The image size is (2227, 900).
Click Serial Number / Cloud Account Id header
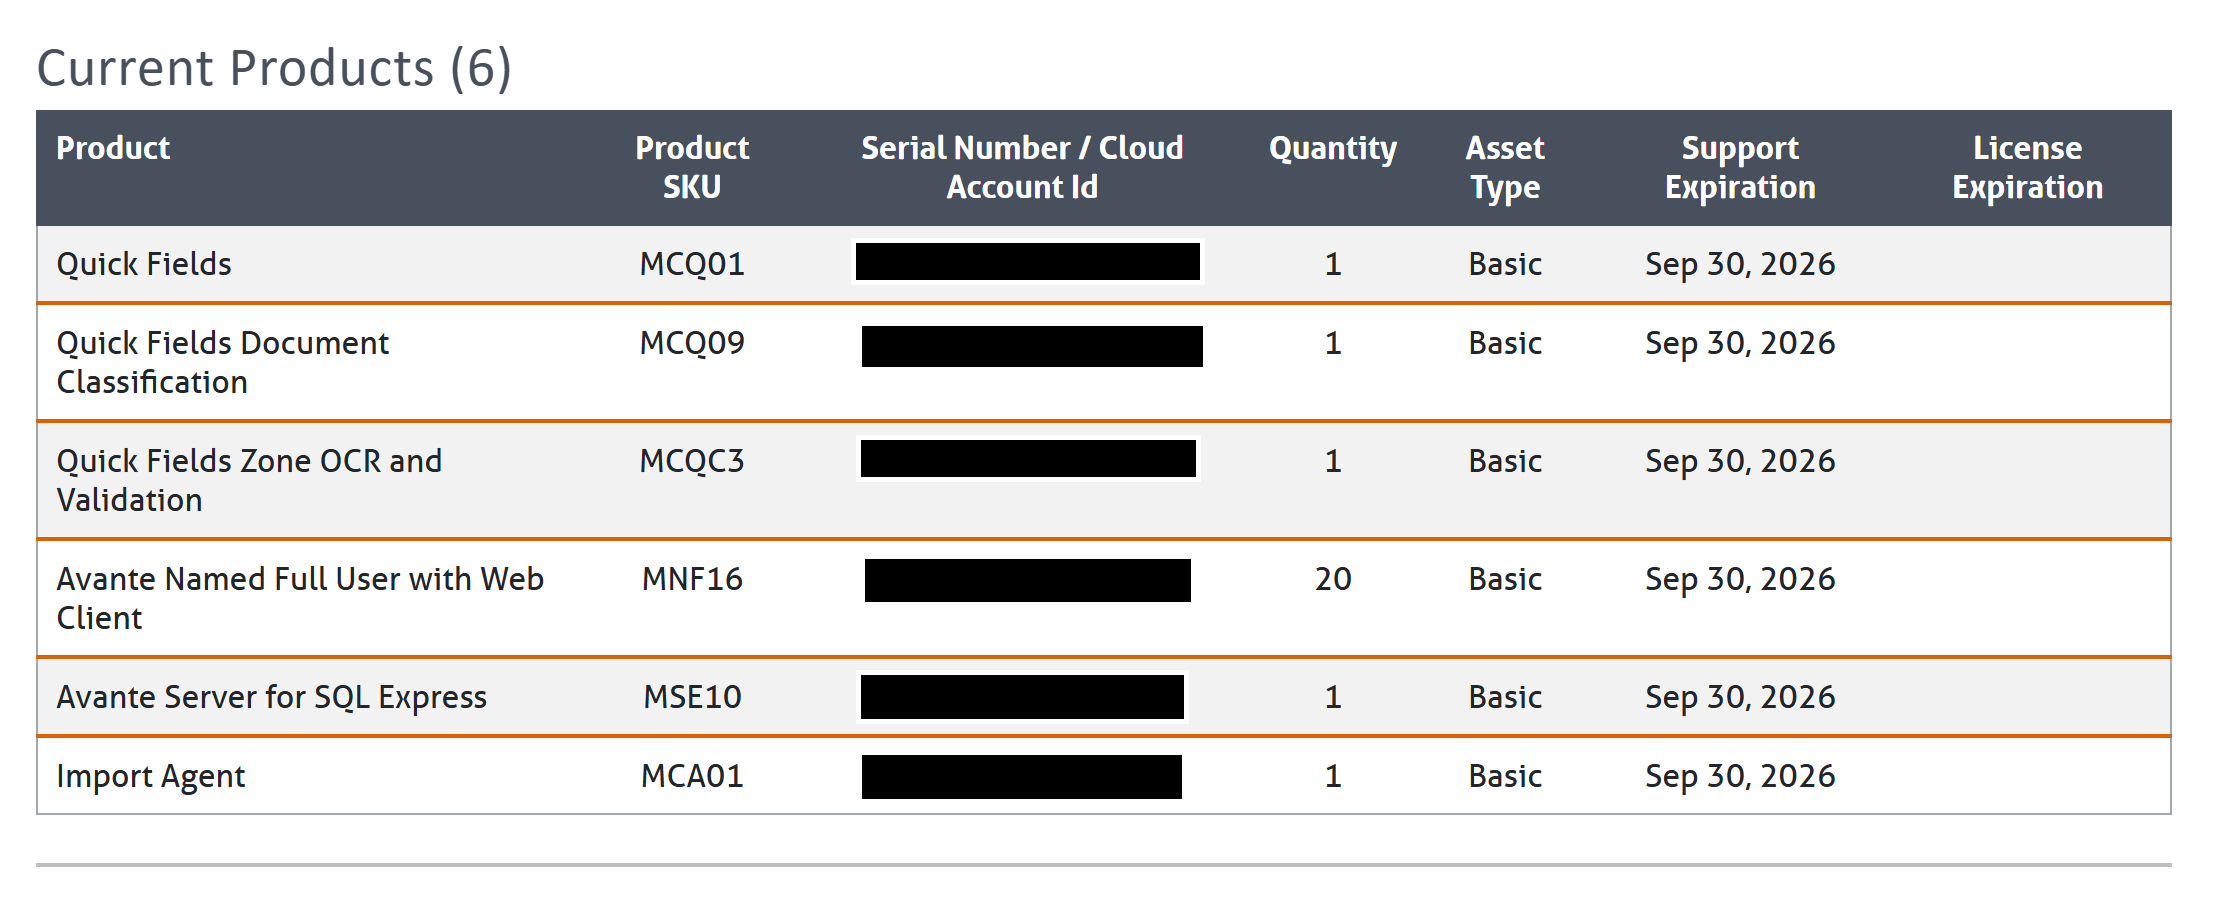pyautogui.click(x=1022, y=167)
